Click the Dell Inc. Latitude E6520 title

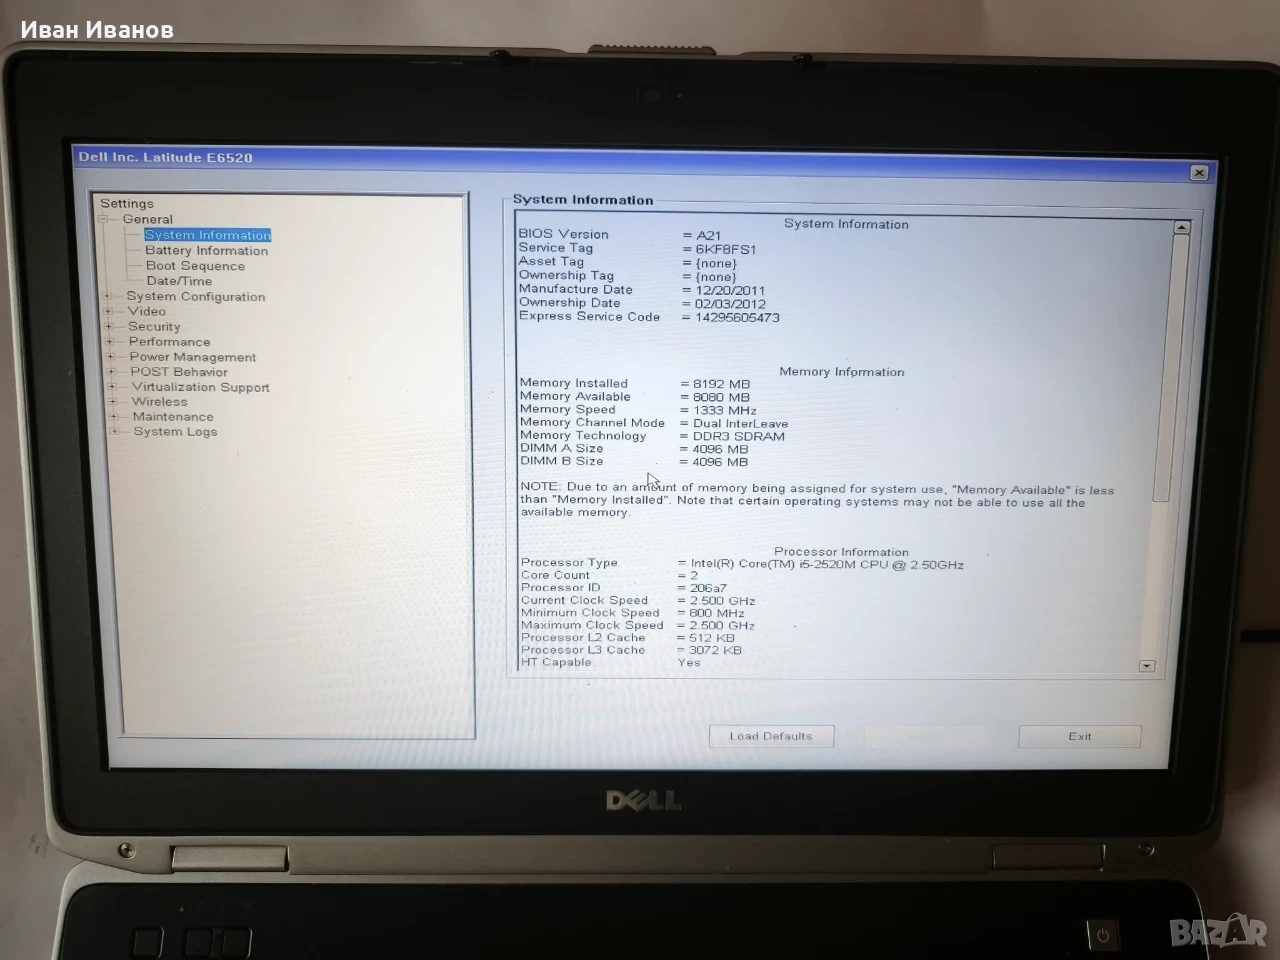(166, 157)
